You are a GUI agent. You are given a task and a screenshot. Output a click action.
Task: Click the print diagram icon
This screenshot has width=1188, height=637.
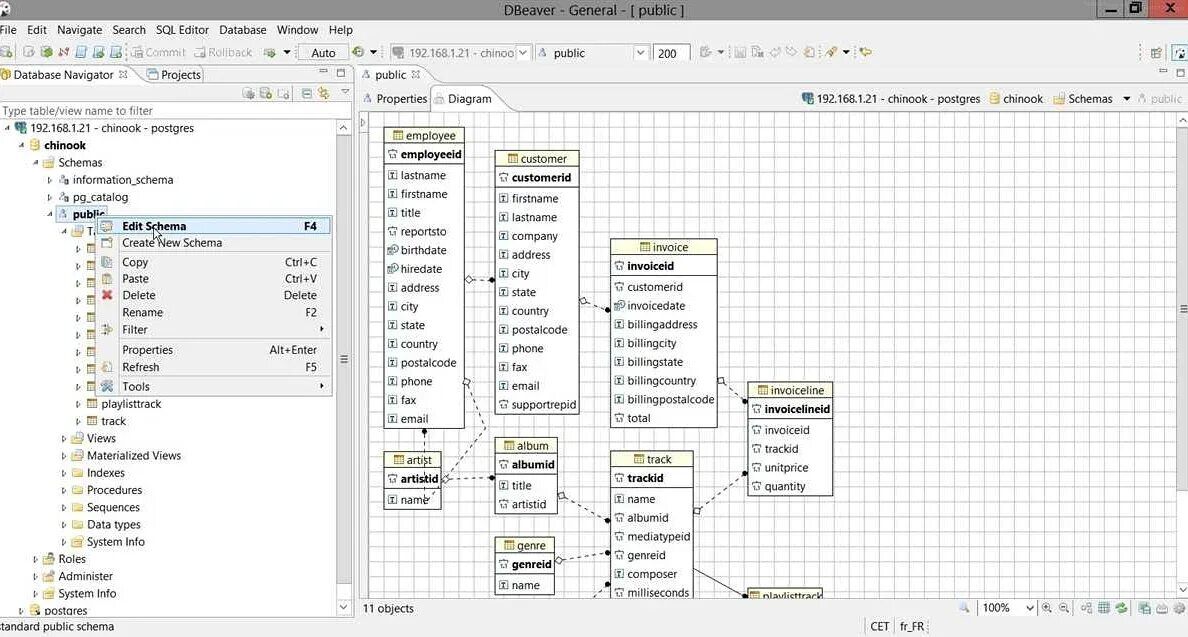(1161, 607)
